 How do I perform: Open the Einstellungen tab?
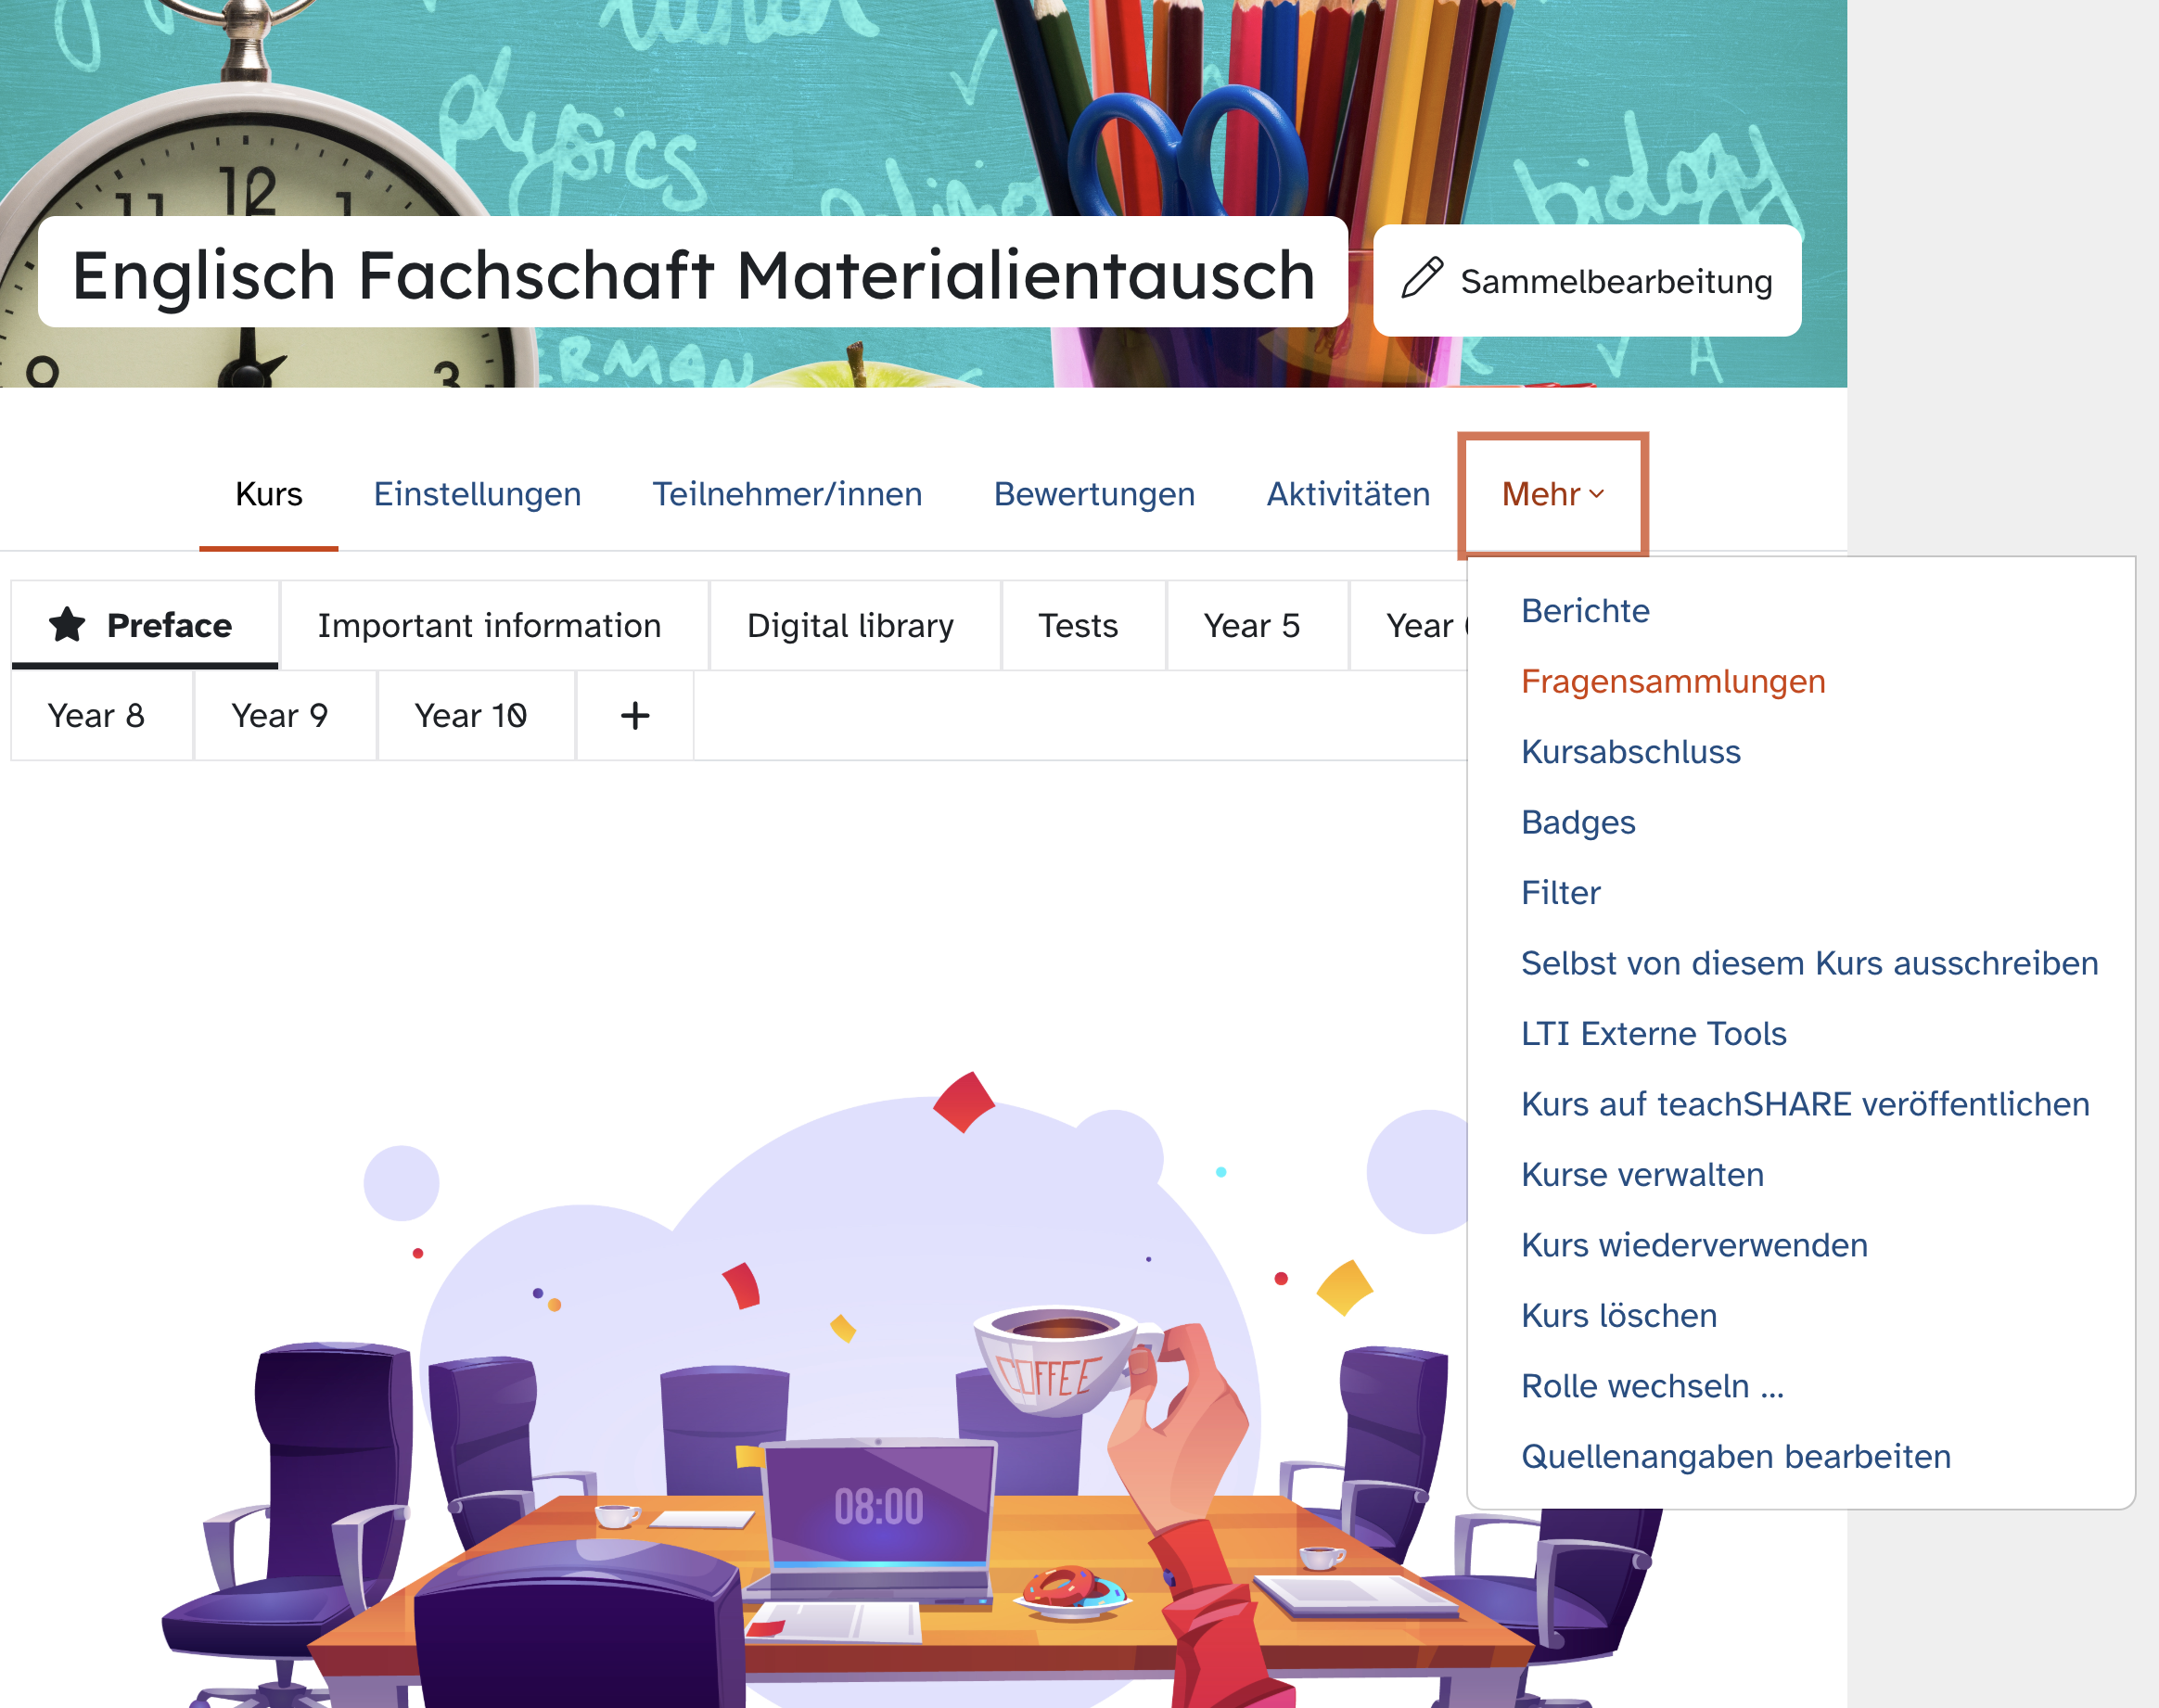(x=477, y=494)
